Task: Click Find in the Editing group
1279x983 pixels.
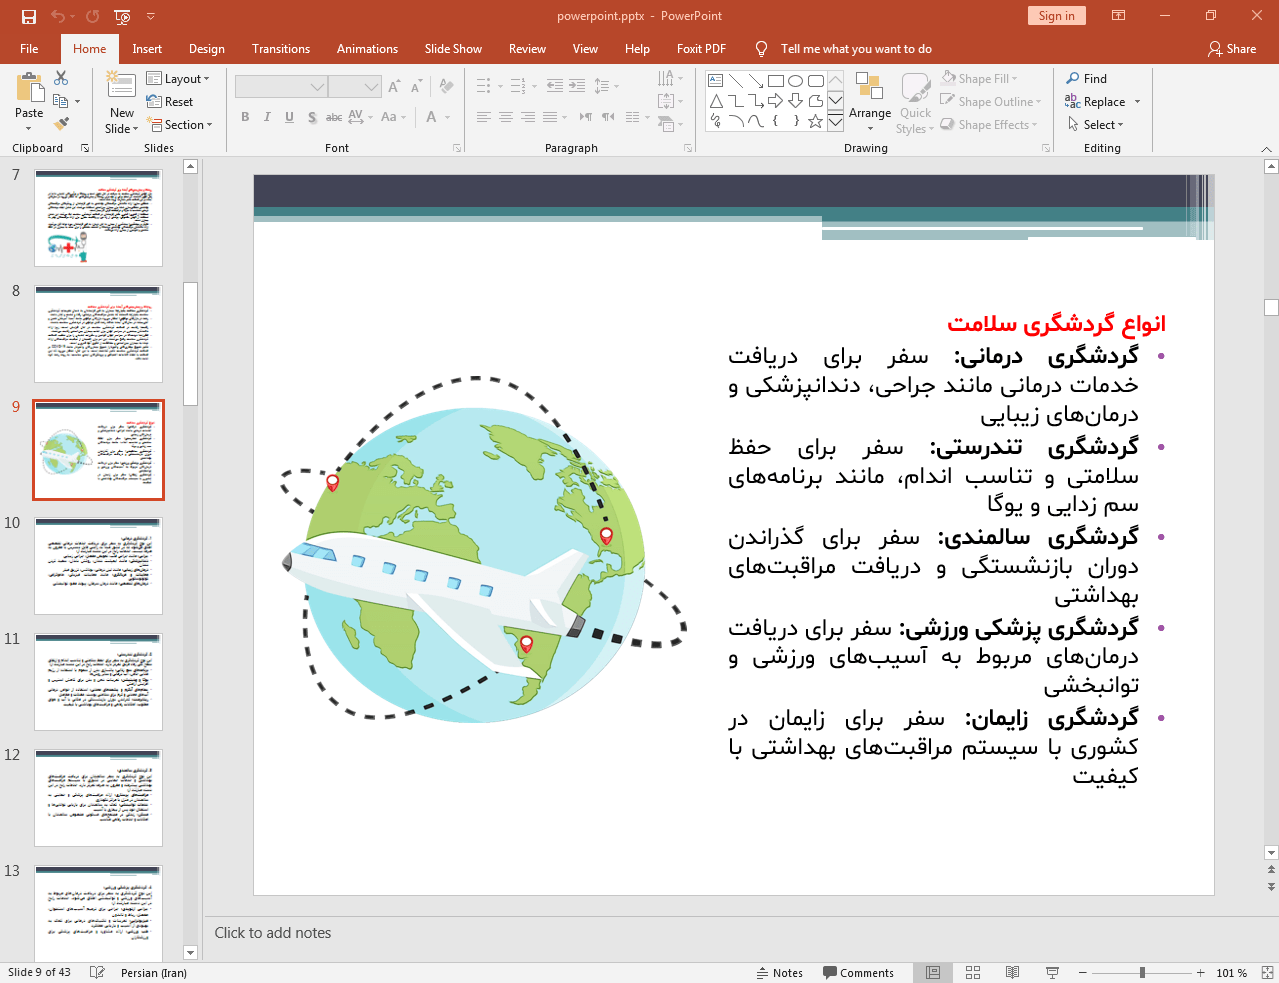Action: pos(1087,78)
